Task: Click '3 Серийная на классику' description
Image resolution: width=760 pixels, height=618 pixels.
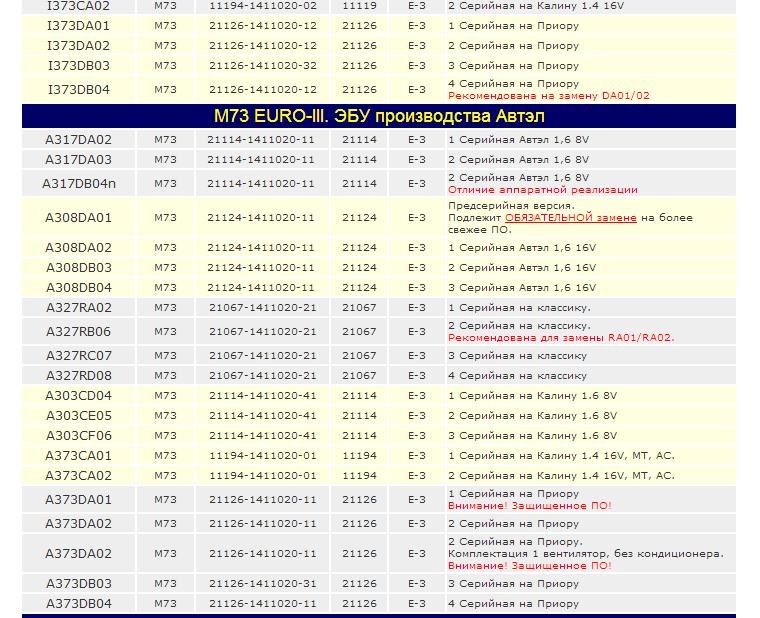Action: coord(517,355)
